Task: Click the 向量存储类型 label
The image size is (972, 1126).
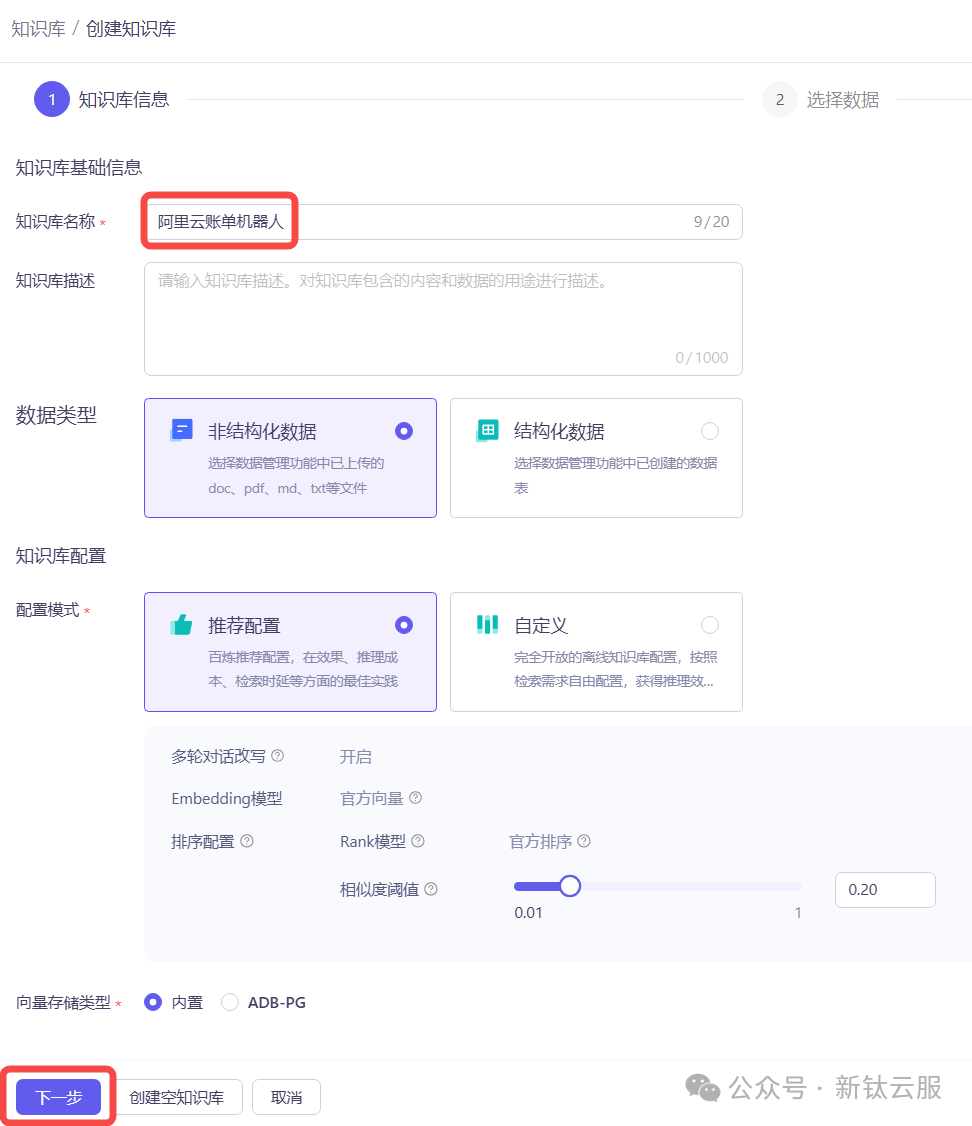Action: coord(63,1002)
